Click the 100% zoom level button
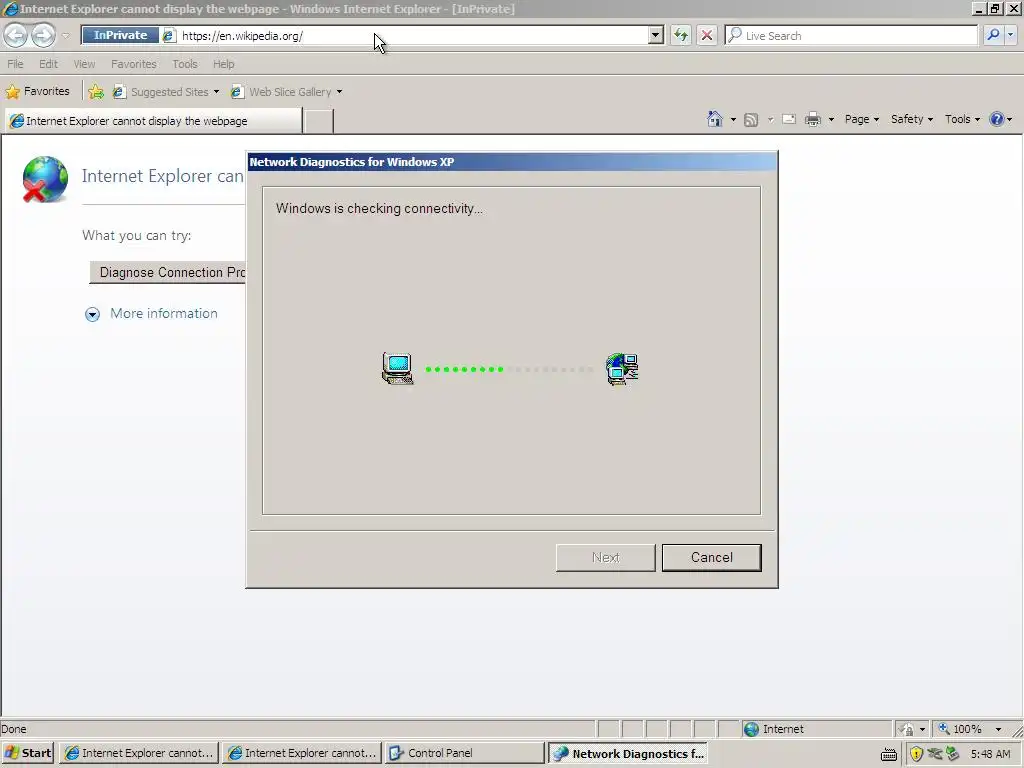 [x=961, y=729]
